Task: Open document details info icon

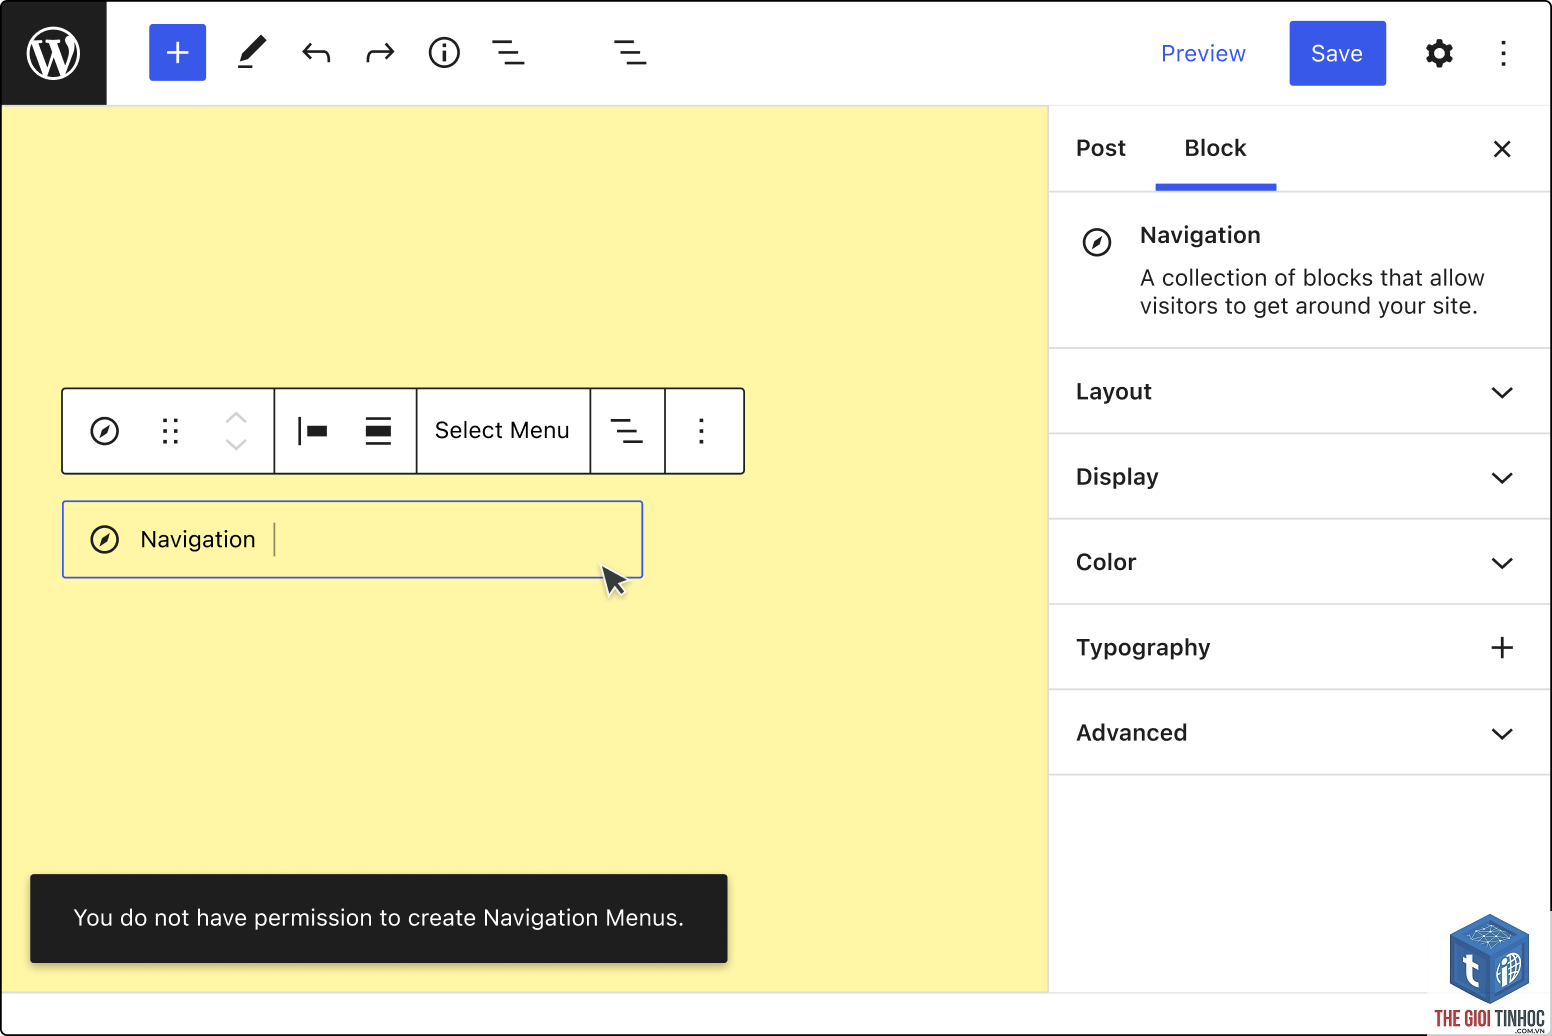Action: pyautogui.click(x=444, y=53)
